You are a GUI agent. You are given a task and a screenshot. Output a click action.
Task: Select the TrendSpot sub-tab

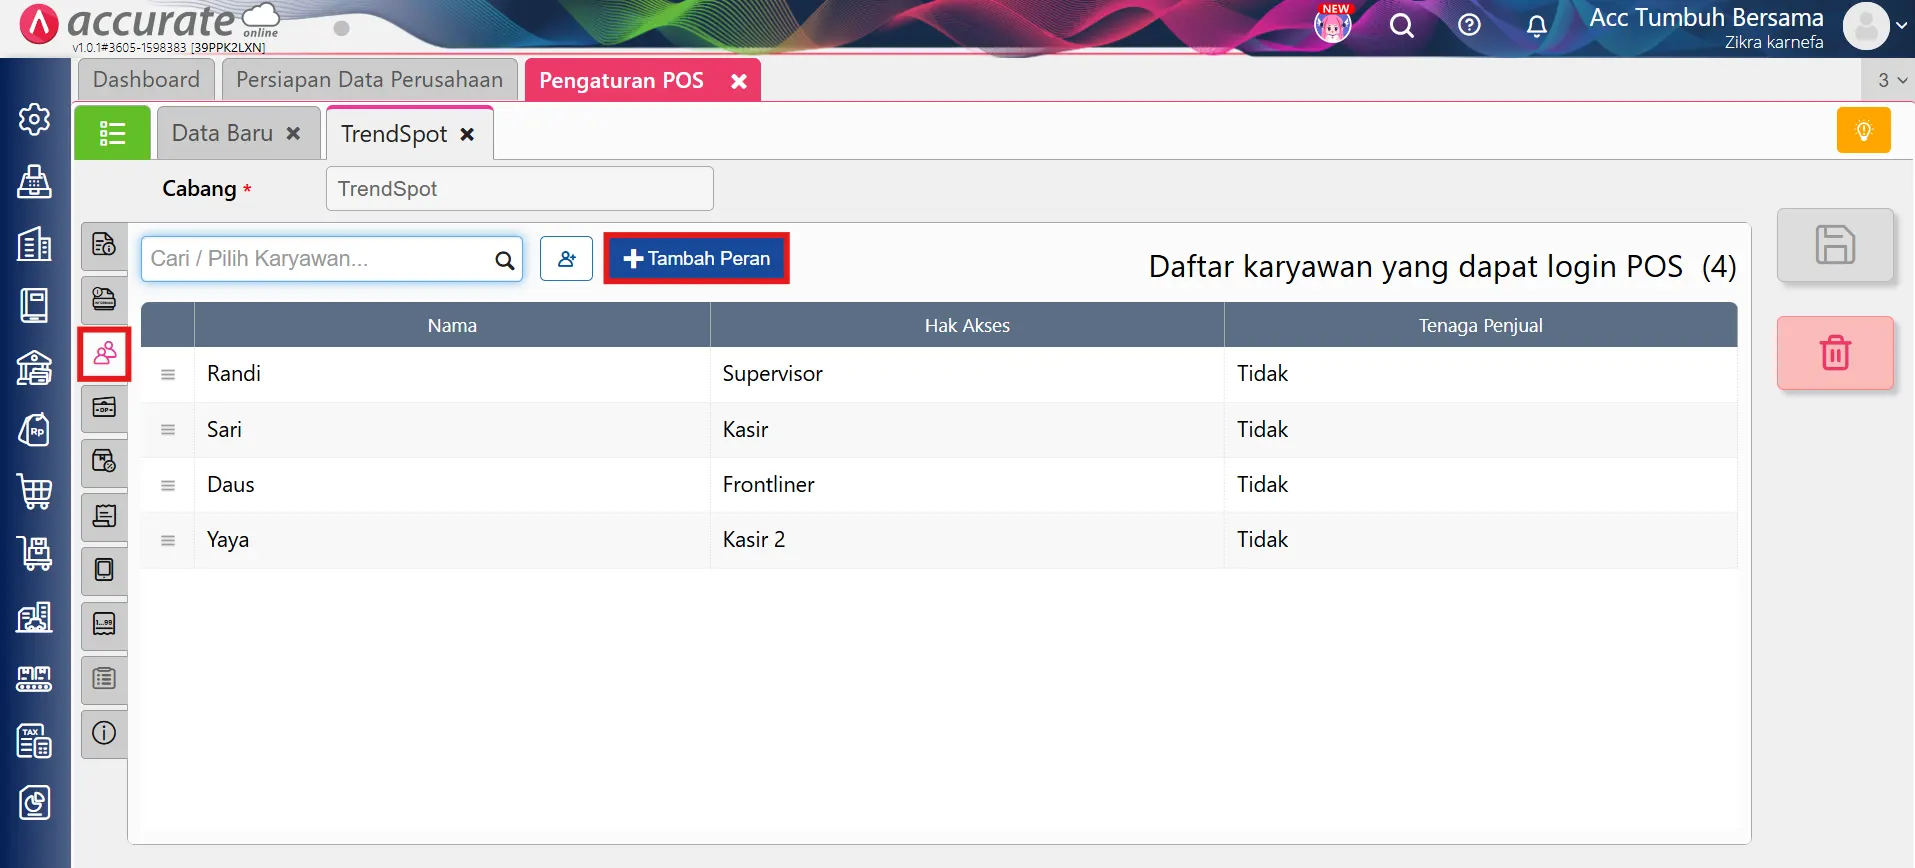click(x=394, y=134)
